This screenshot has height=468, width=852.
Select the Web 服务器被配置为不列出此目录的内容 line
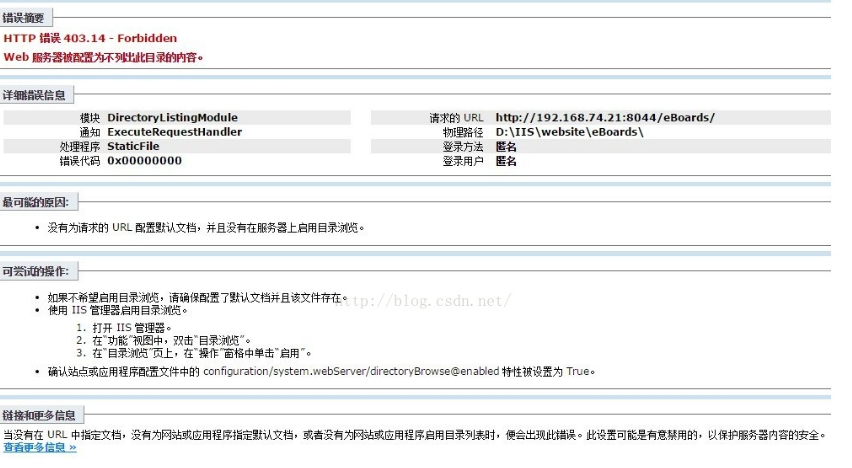pyautogui.click(x=103, y=57)
